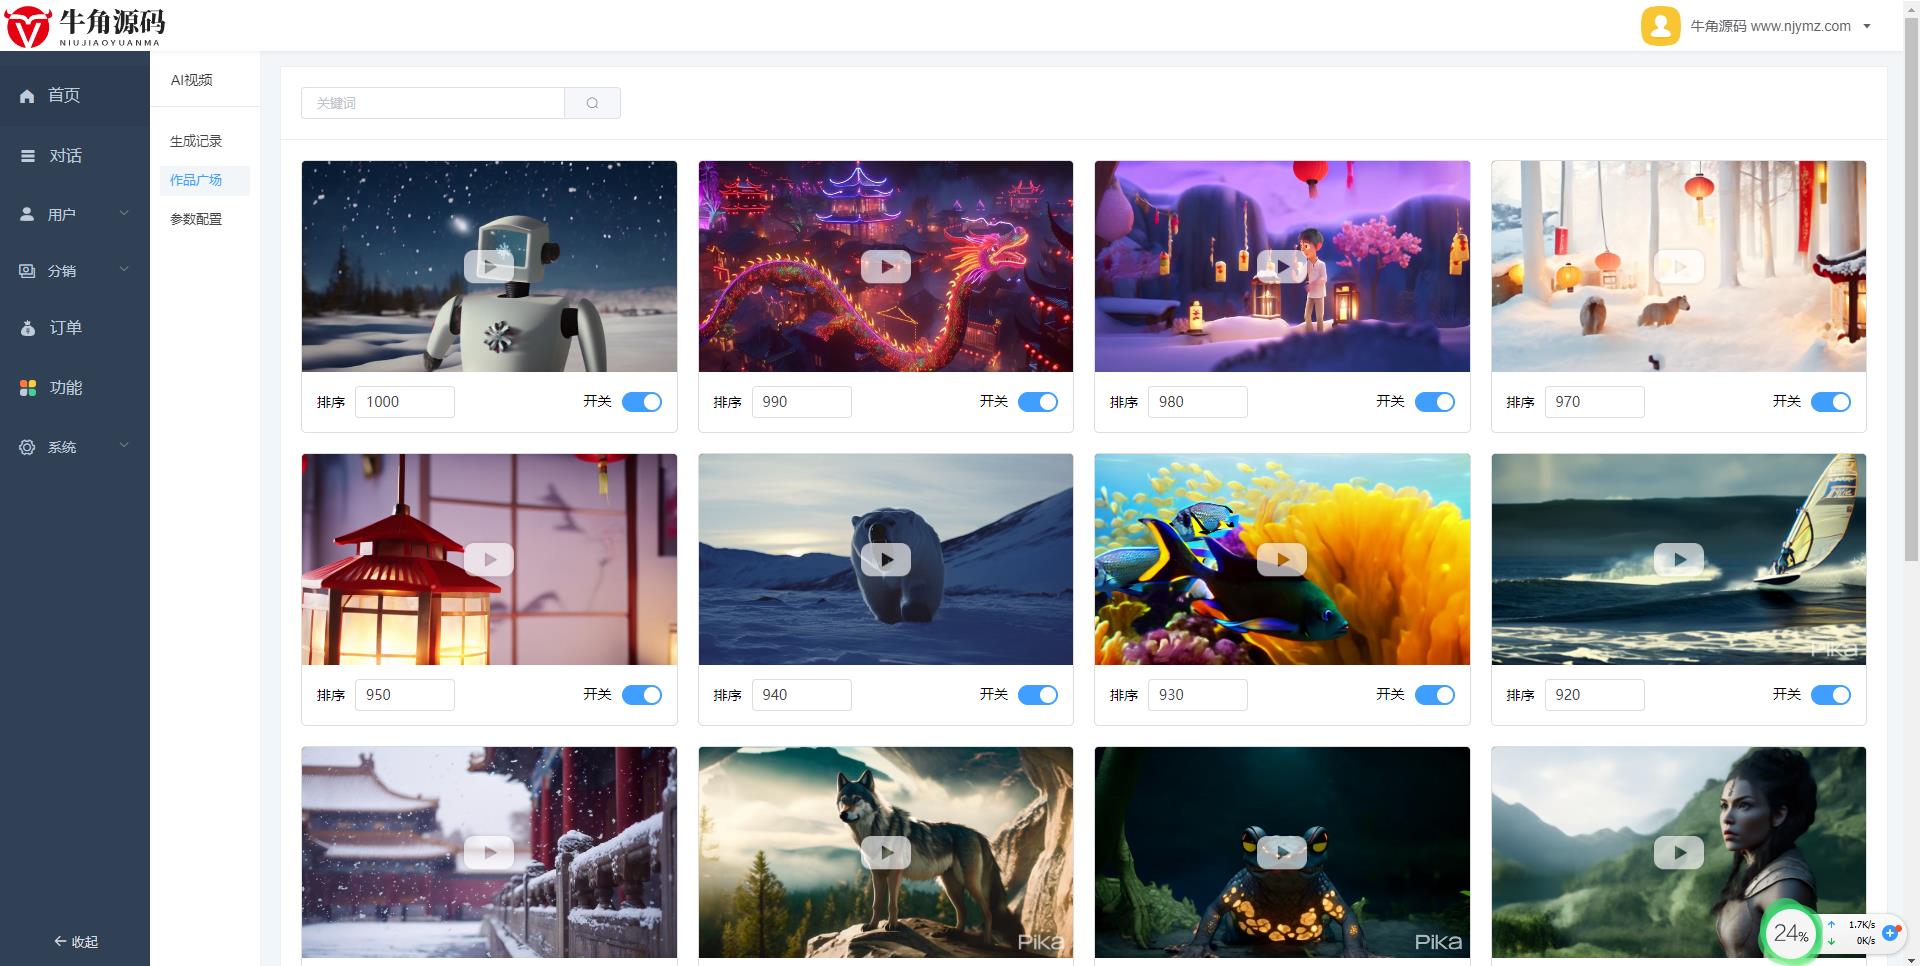Play the robot in snow video

tap(489, 266)
